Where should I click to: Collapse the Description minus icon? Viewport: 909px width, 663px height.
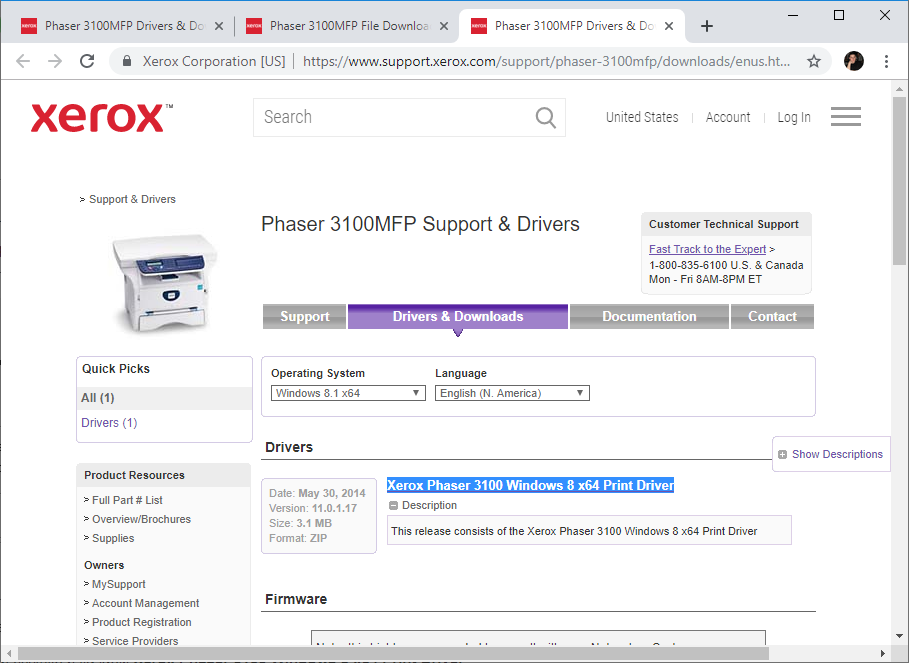(x=393, y=505)
